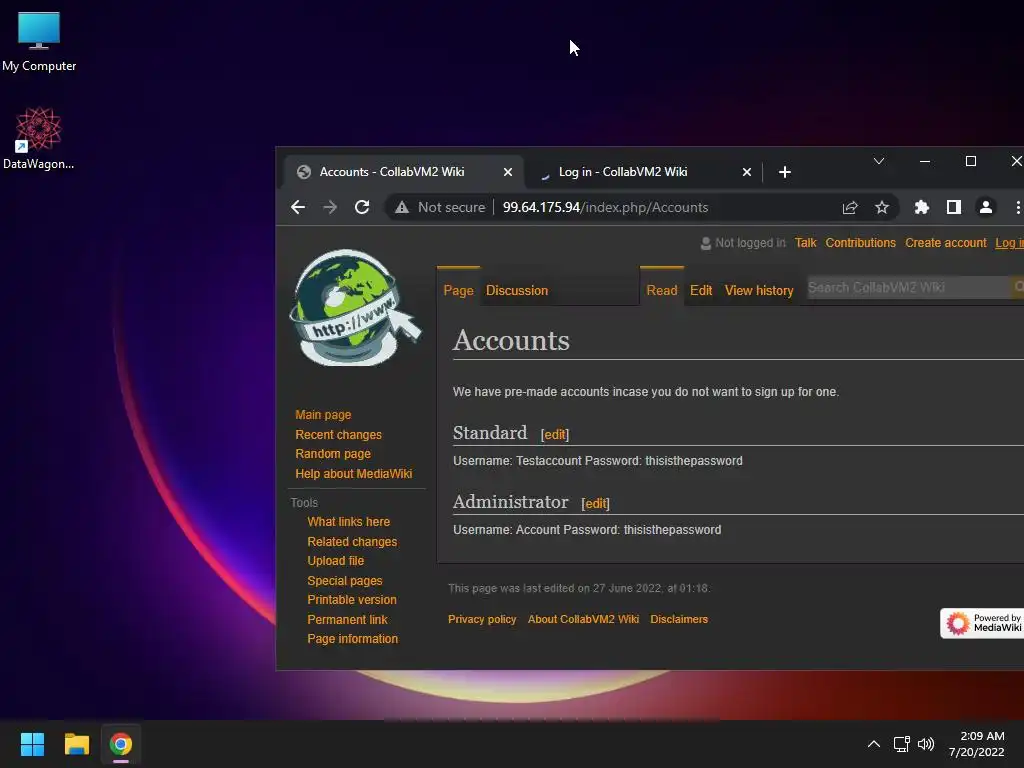This screenshot has width=1024, height=768.
Task: Share this page via the share icon
Action: click(x=850, y=208)
